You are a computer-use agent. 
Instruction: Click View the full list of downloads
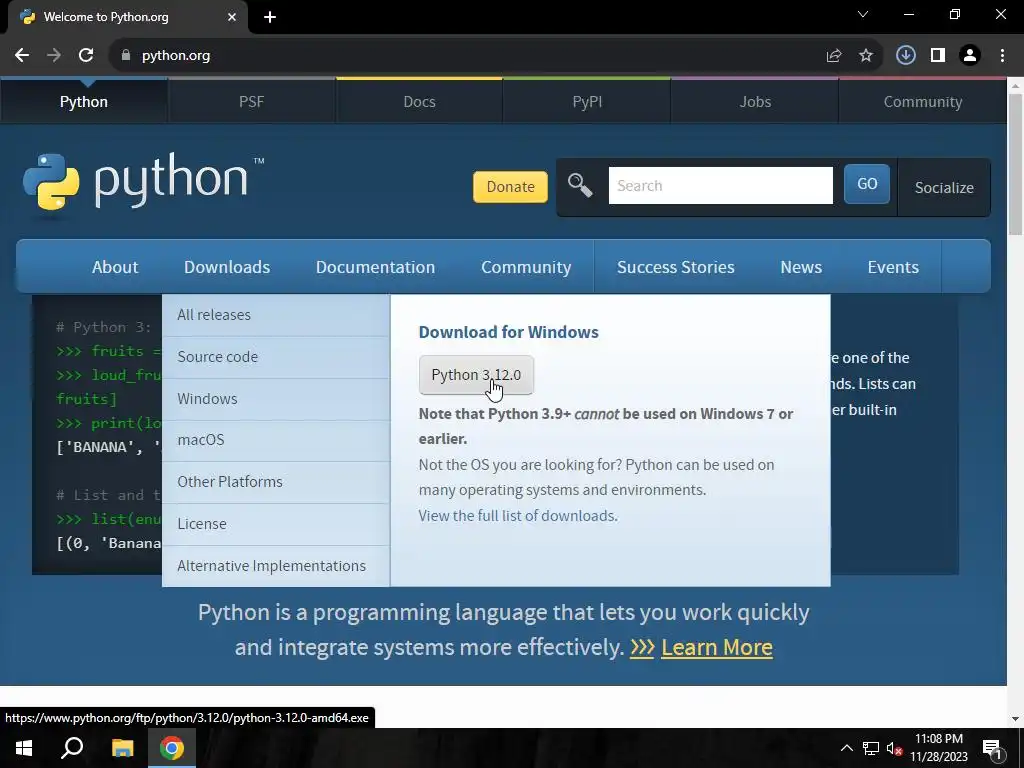518,516
